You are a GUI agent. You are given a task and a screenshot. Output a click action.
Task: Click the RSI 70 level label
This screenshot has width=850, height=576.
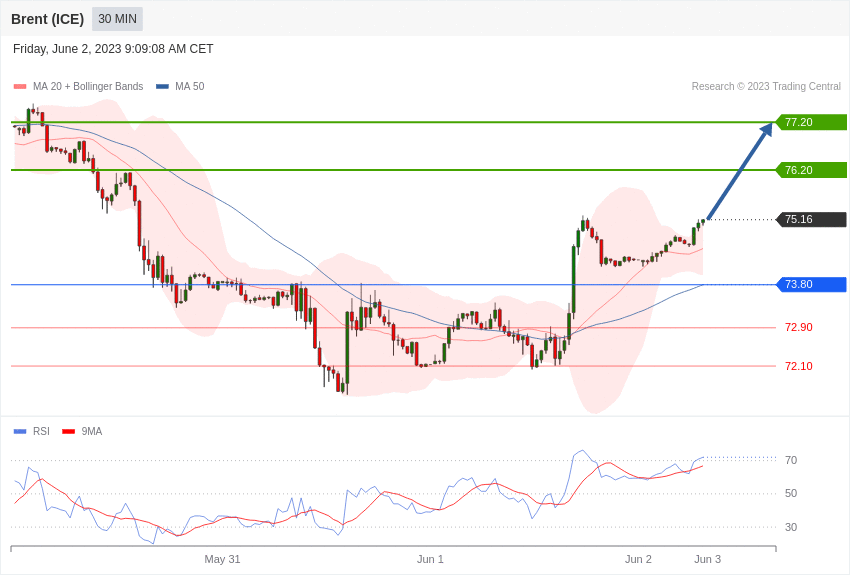tap(791, 460)
